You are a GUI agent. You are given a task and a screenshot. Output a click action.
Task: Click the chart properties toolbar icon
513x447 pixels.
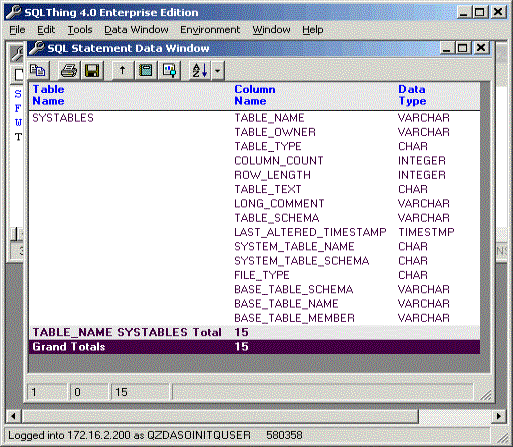pos(169,71)
